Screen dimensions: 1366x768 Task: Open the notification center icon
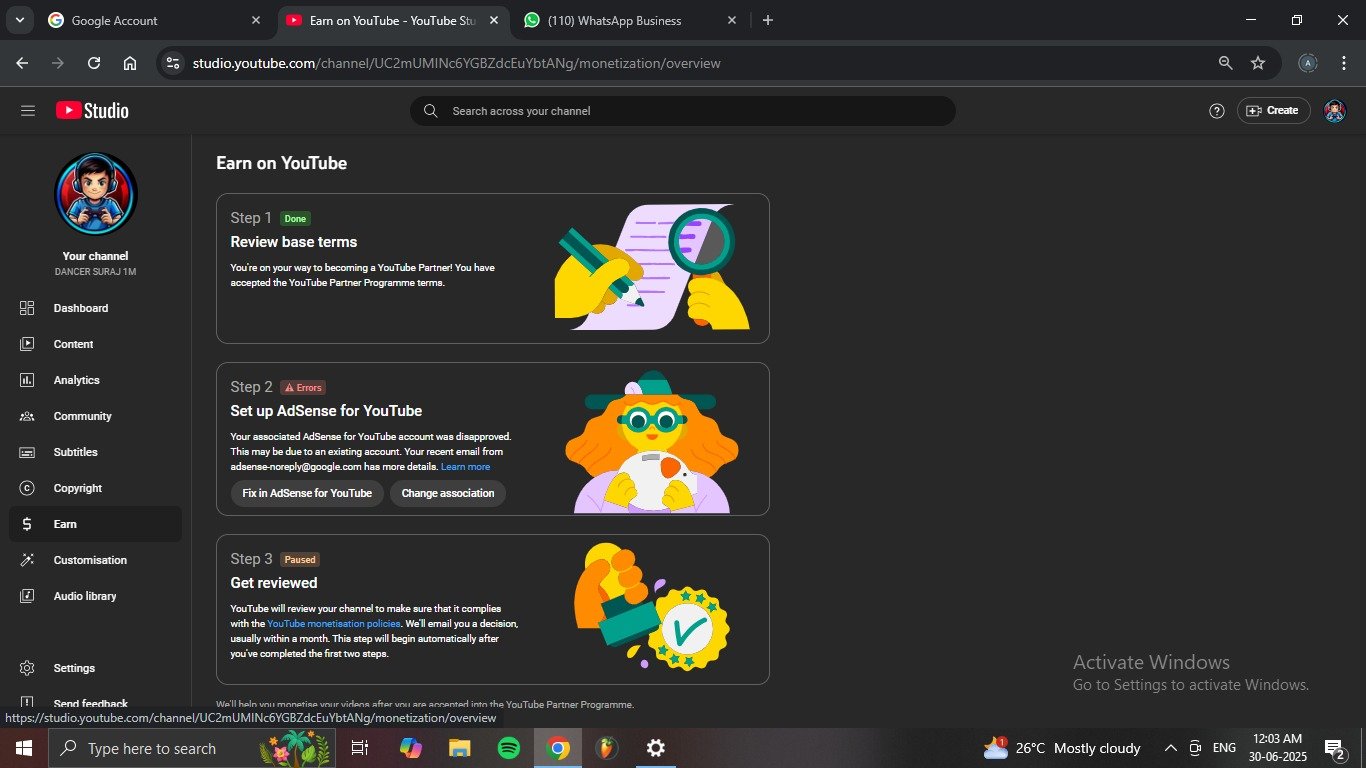1335,748
